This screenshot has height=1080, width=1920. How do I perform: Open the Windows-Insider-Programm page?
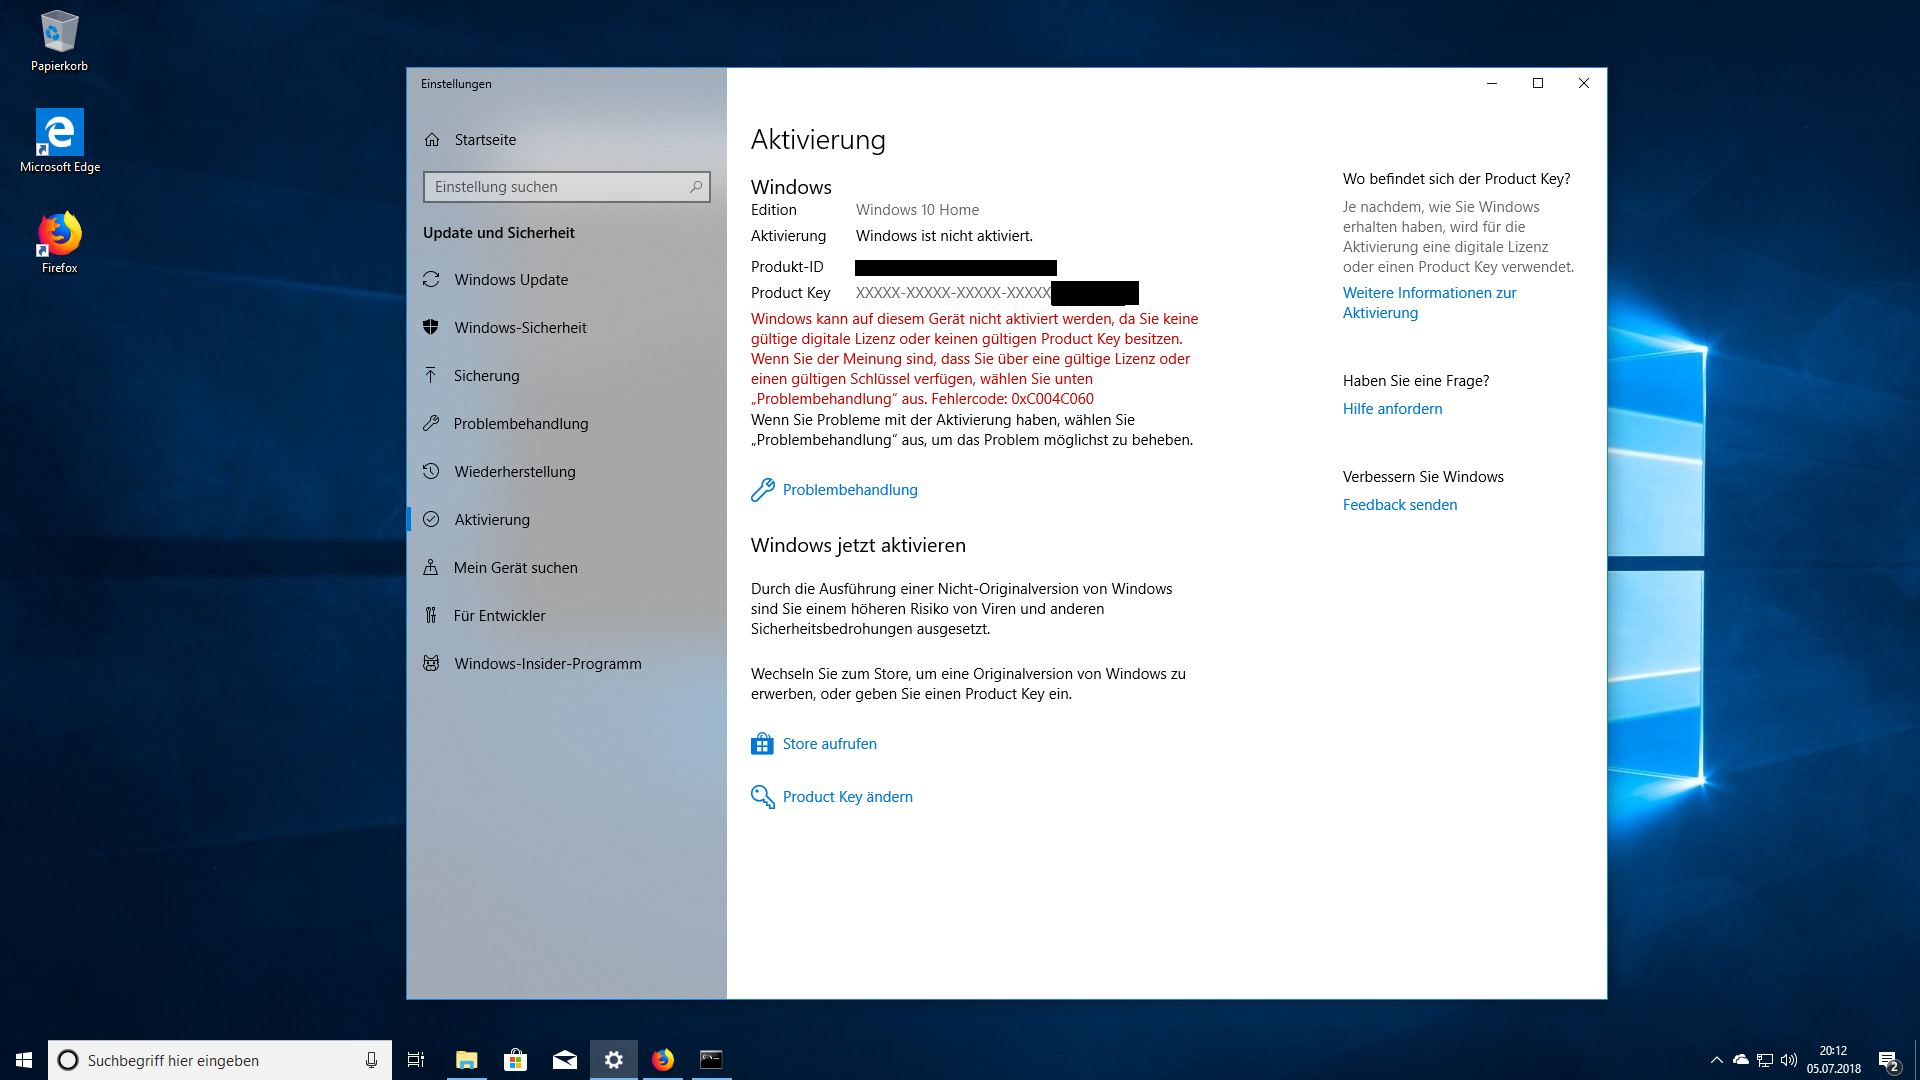547,663
